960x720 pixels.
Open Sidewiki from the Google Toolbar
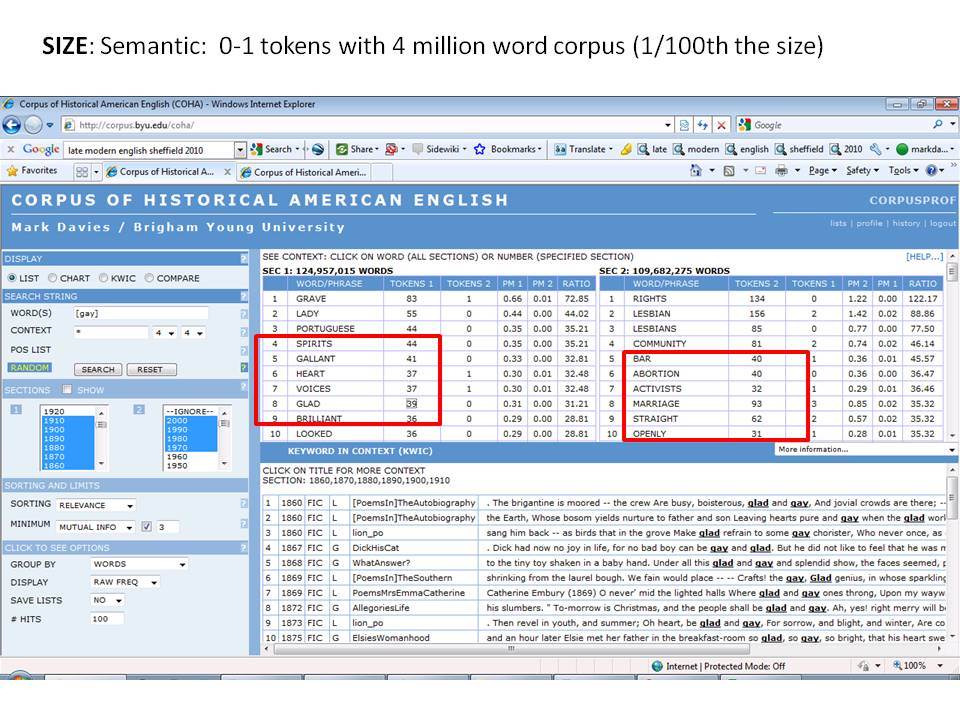coord(440,149)
